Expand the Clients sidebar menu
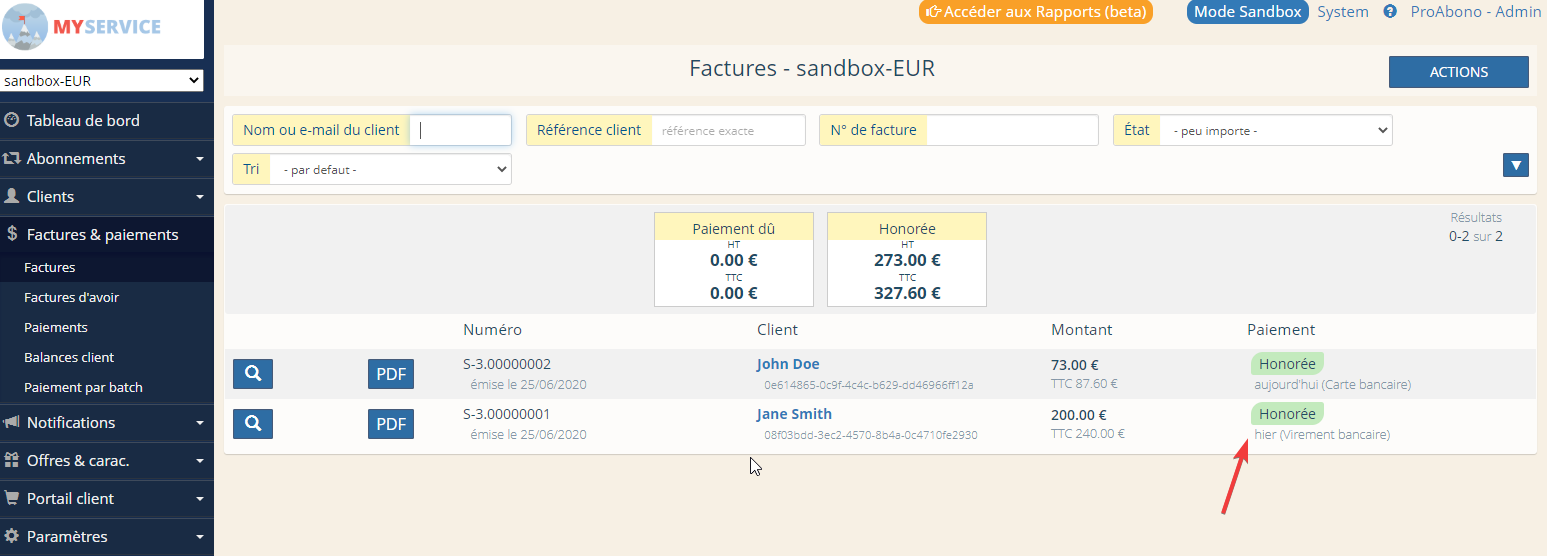The height and width of the screenshot is (556, 1547). coord(107,197)
